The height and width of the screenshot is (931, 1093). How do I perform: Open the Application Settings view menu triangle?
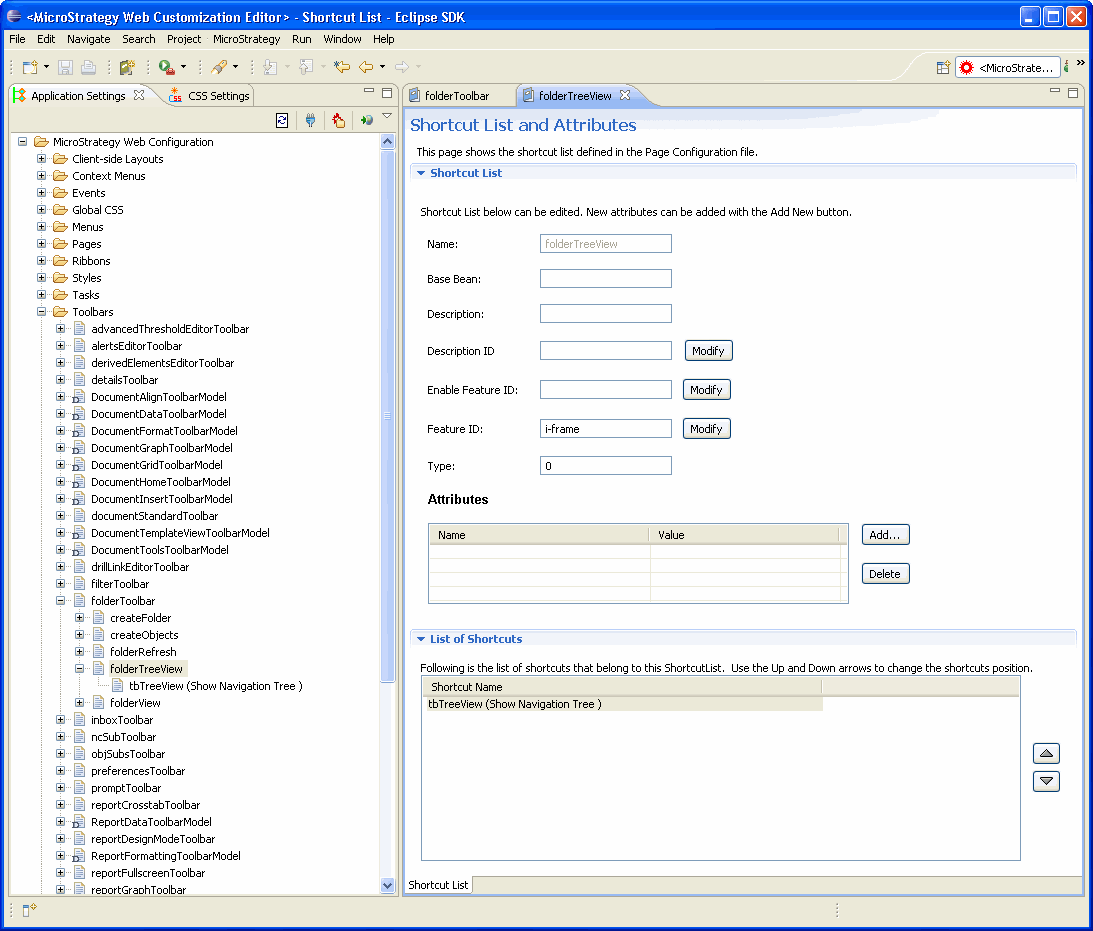tap(387, 116)
